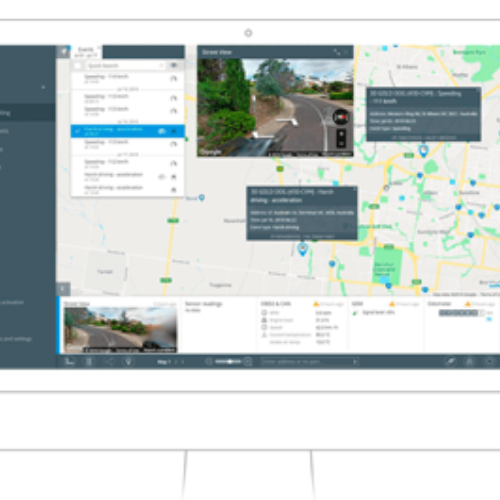
Task: Close the Harsh driving event map popup
Action: coord(355,189)
